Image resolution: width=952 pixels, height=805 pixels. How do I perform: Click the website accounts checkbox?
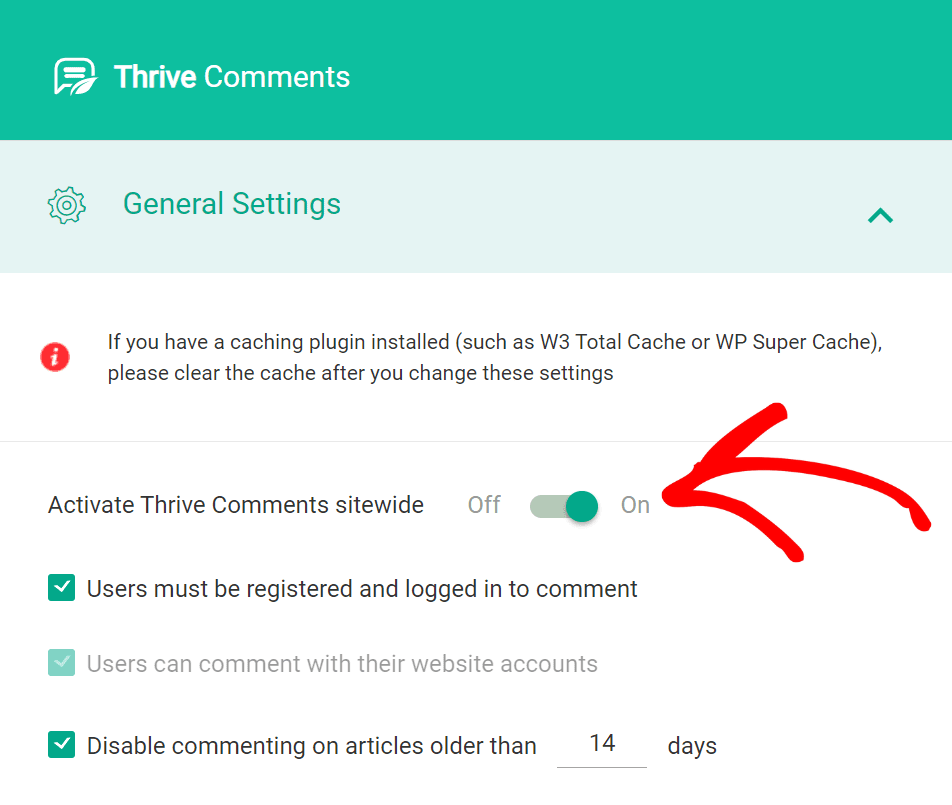click(62, 663)
